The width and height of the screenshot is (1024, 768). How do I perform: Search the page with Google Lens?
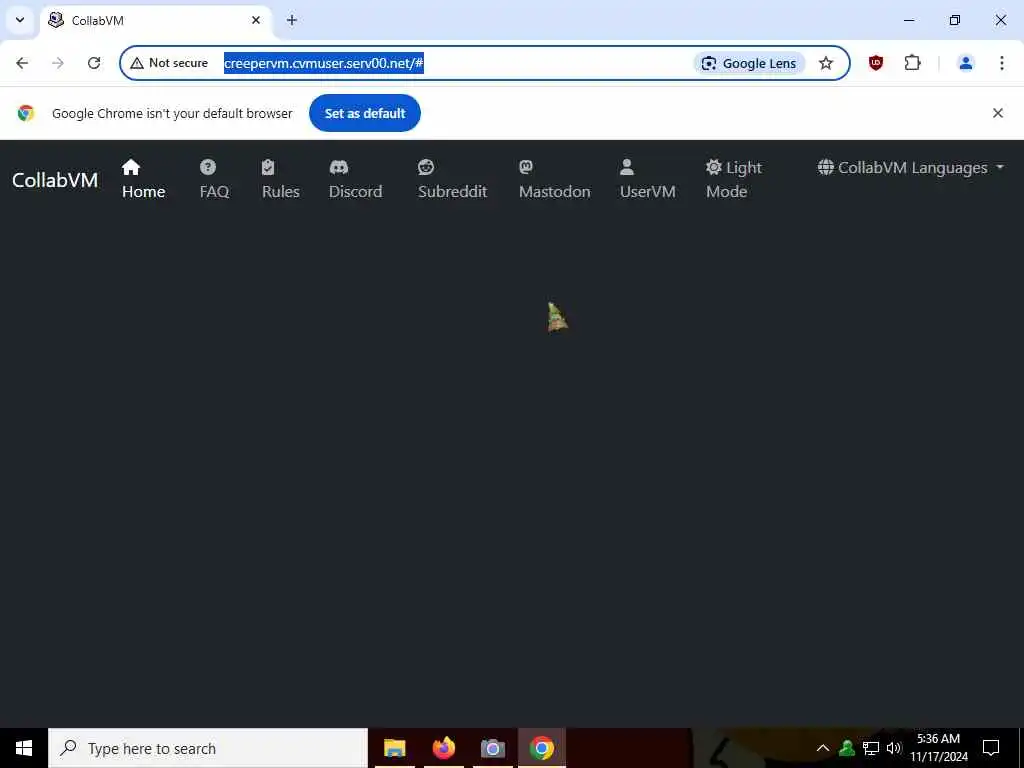point(748,63)
